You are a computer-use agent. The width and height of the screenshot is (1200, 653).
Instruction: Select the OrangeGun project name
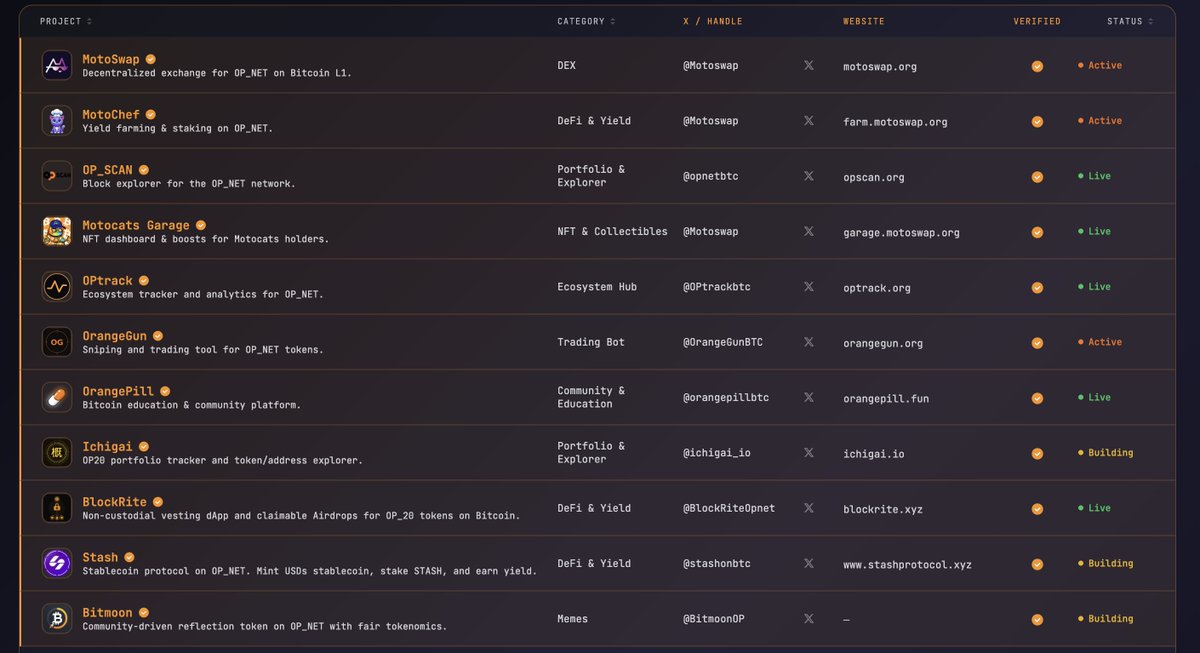pos(115,336)
